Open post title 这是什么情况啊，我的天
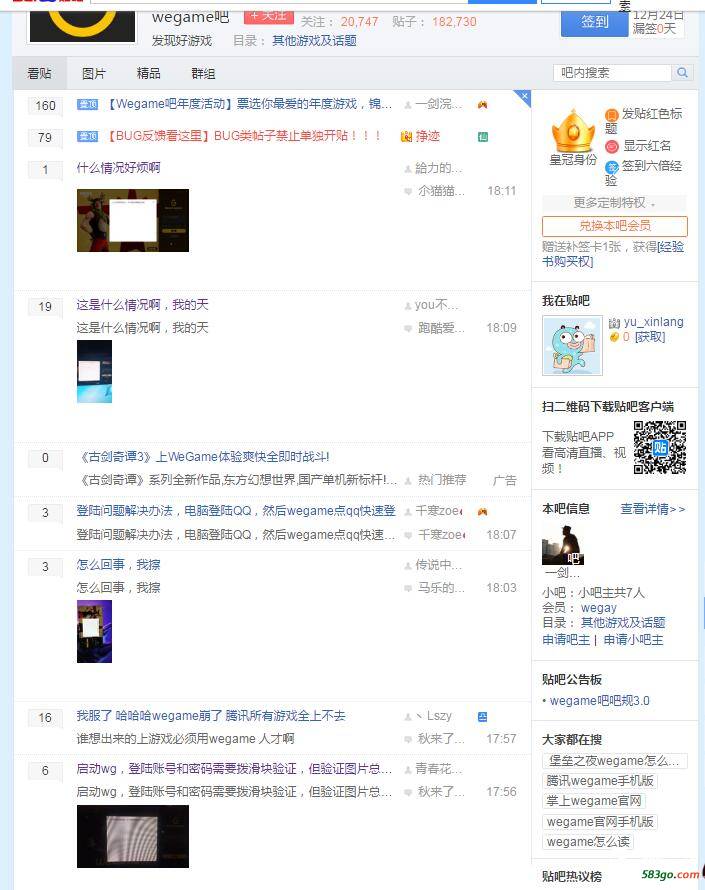705x890 pixels. (142, 305)
